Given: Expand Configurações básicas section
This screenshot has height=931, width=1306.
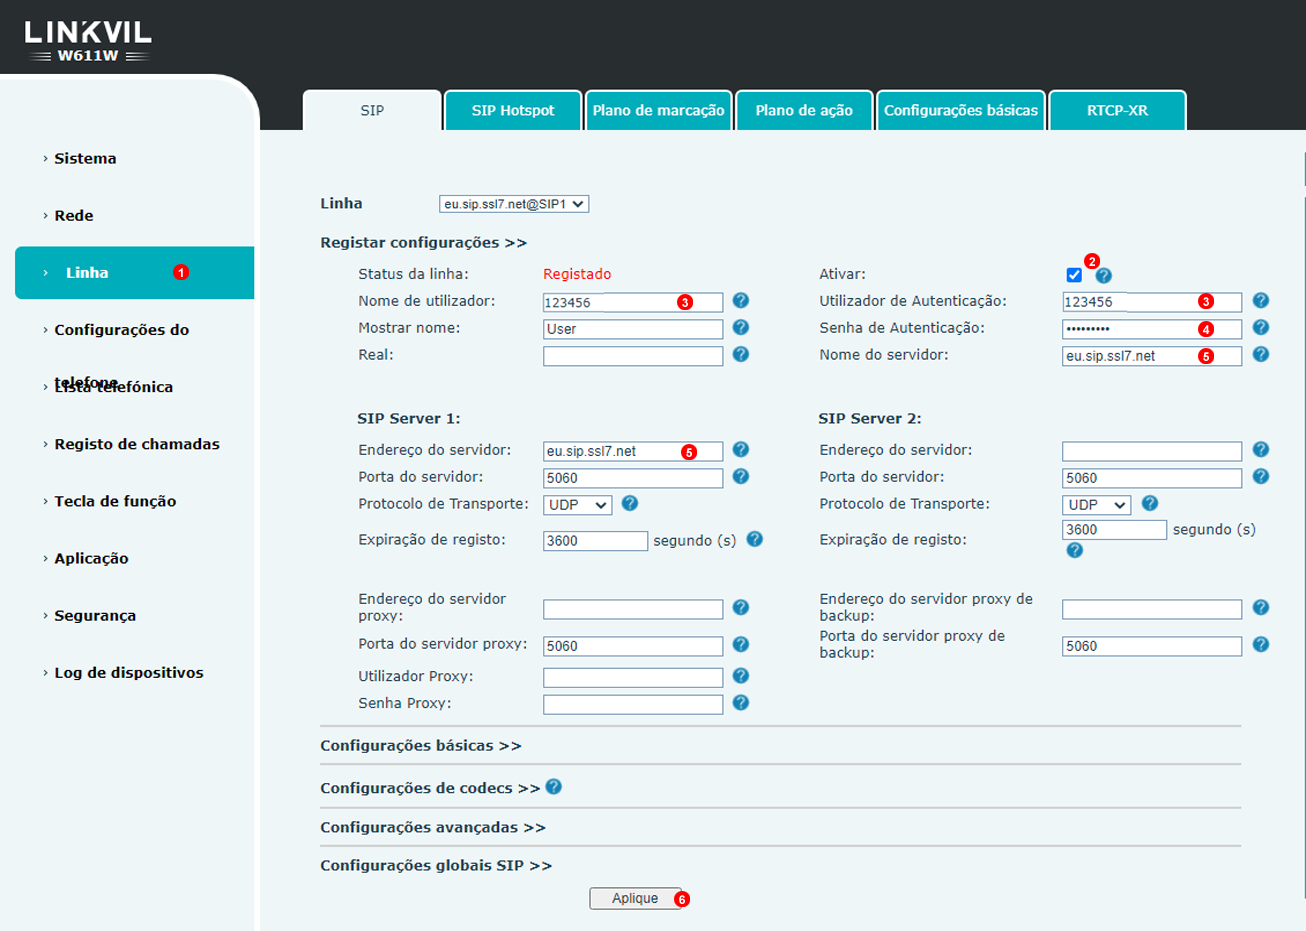Looking at the screenshot, I should (420, 746).
